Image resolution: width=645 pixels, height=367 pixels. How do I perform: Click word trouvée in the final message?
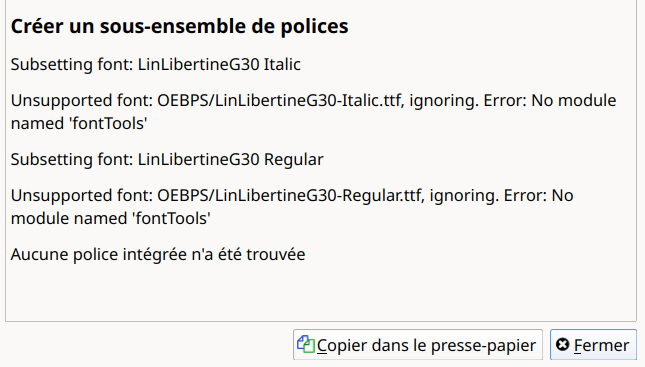point(276,255)
